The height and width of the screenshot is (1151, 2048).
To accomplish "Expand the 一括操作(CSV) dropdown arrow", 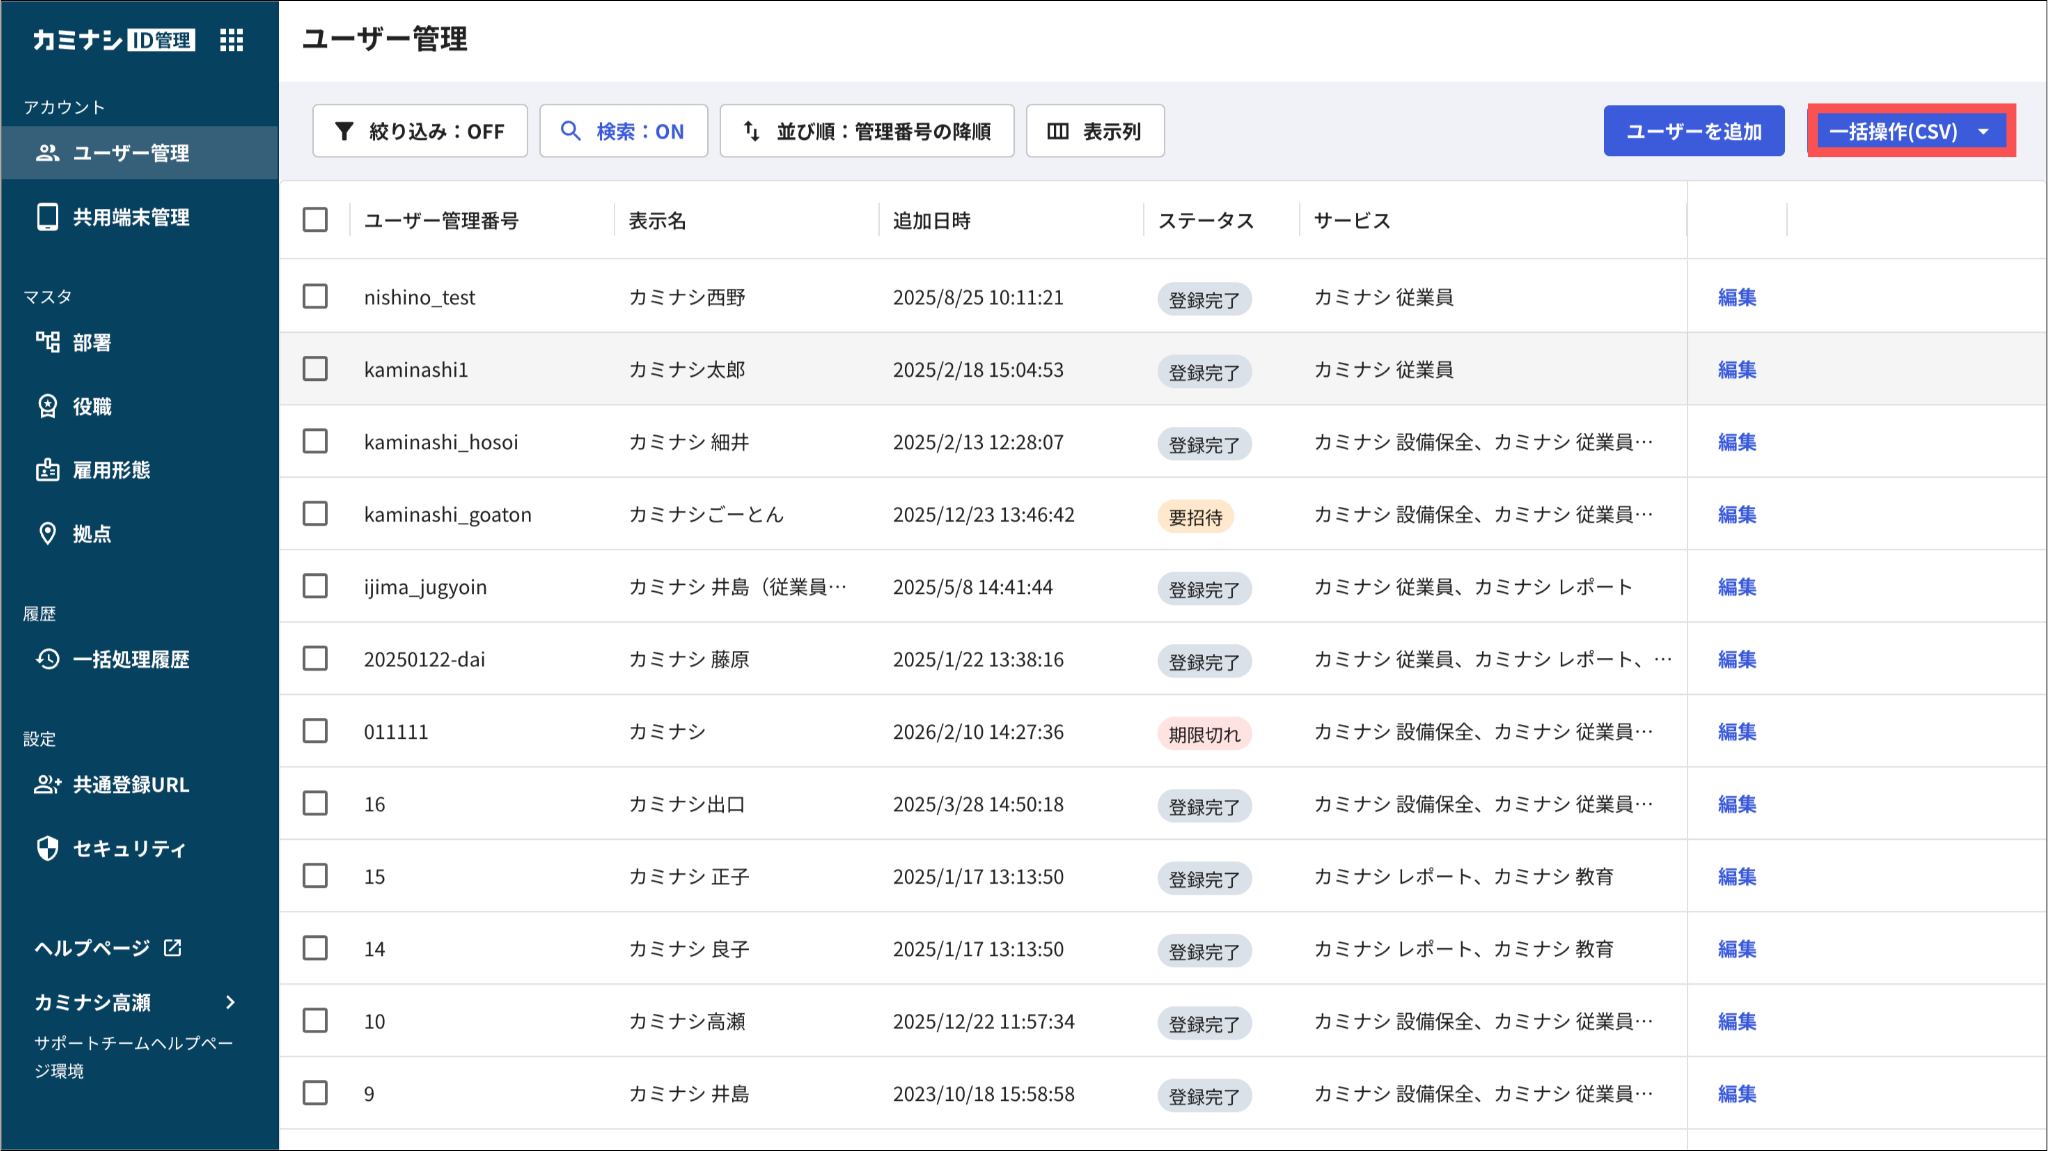I will tap(1984, 131).
